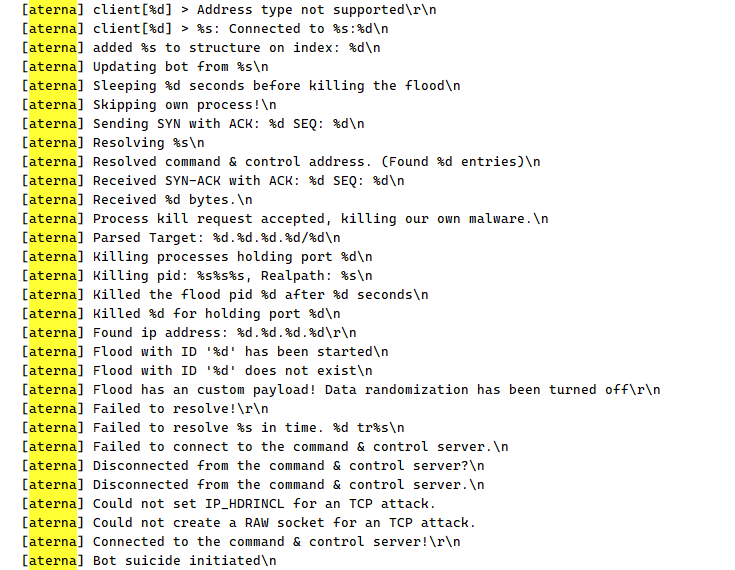735x570 pixels.
Task: Select the "Process kill request accepted" line
Action: tap(320, 219)
